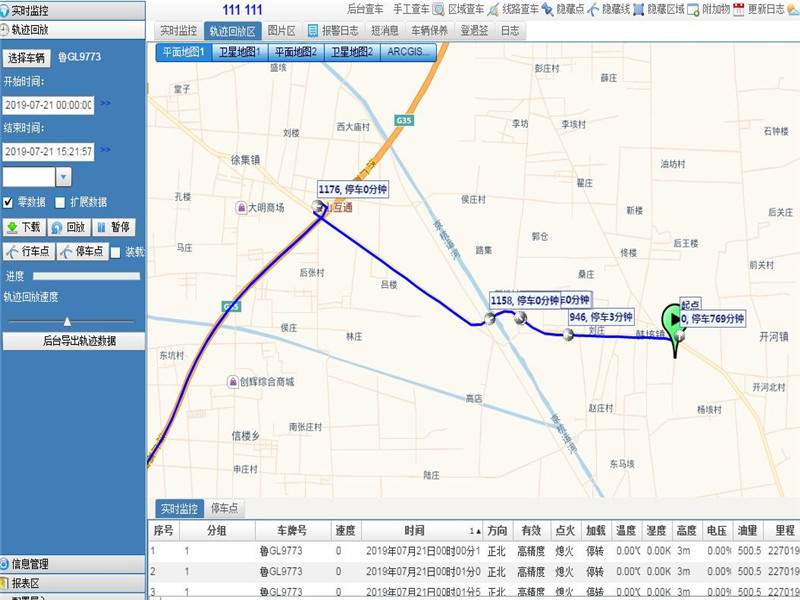800x600 pixels.
Task: Start track replay with 回放 button
Action: [x=68, y=227]
